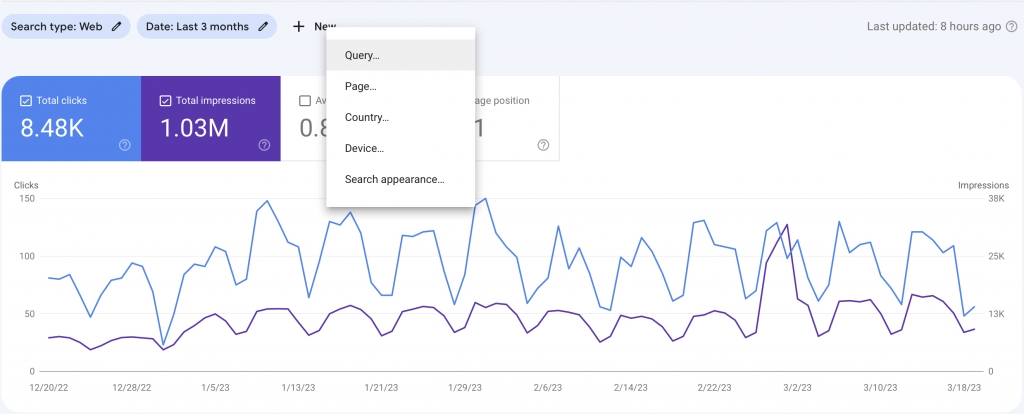The width and height of the screenshot is (1024, 414).
Task: Click the impressions spike near 3/2/23
Action: pos(788,225)
